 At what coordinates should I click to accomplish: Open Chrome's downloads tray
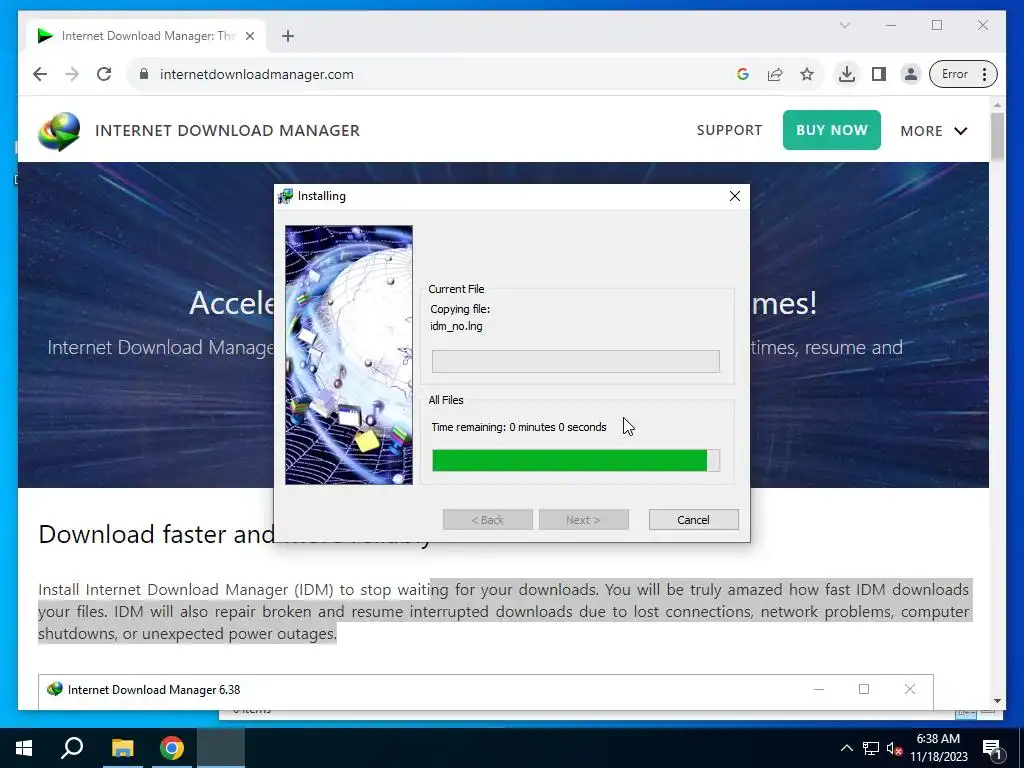[846, 74]
